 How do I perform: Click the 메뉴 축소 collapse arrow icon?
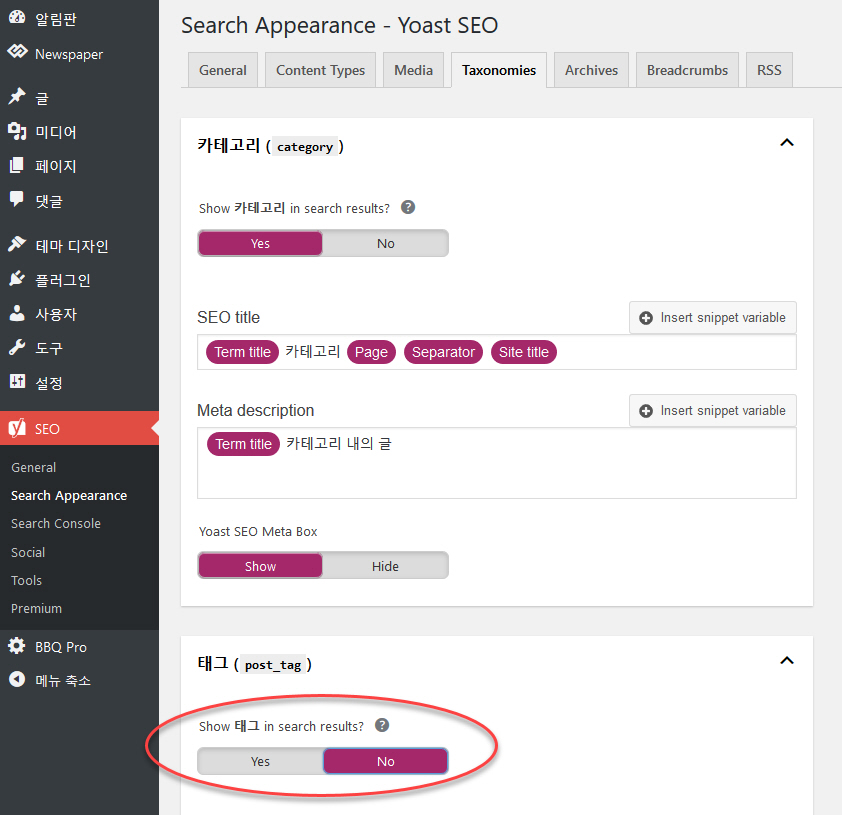pos(17,679)
